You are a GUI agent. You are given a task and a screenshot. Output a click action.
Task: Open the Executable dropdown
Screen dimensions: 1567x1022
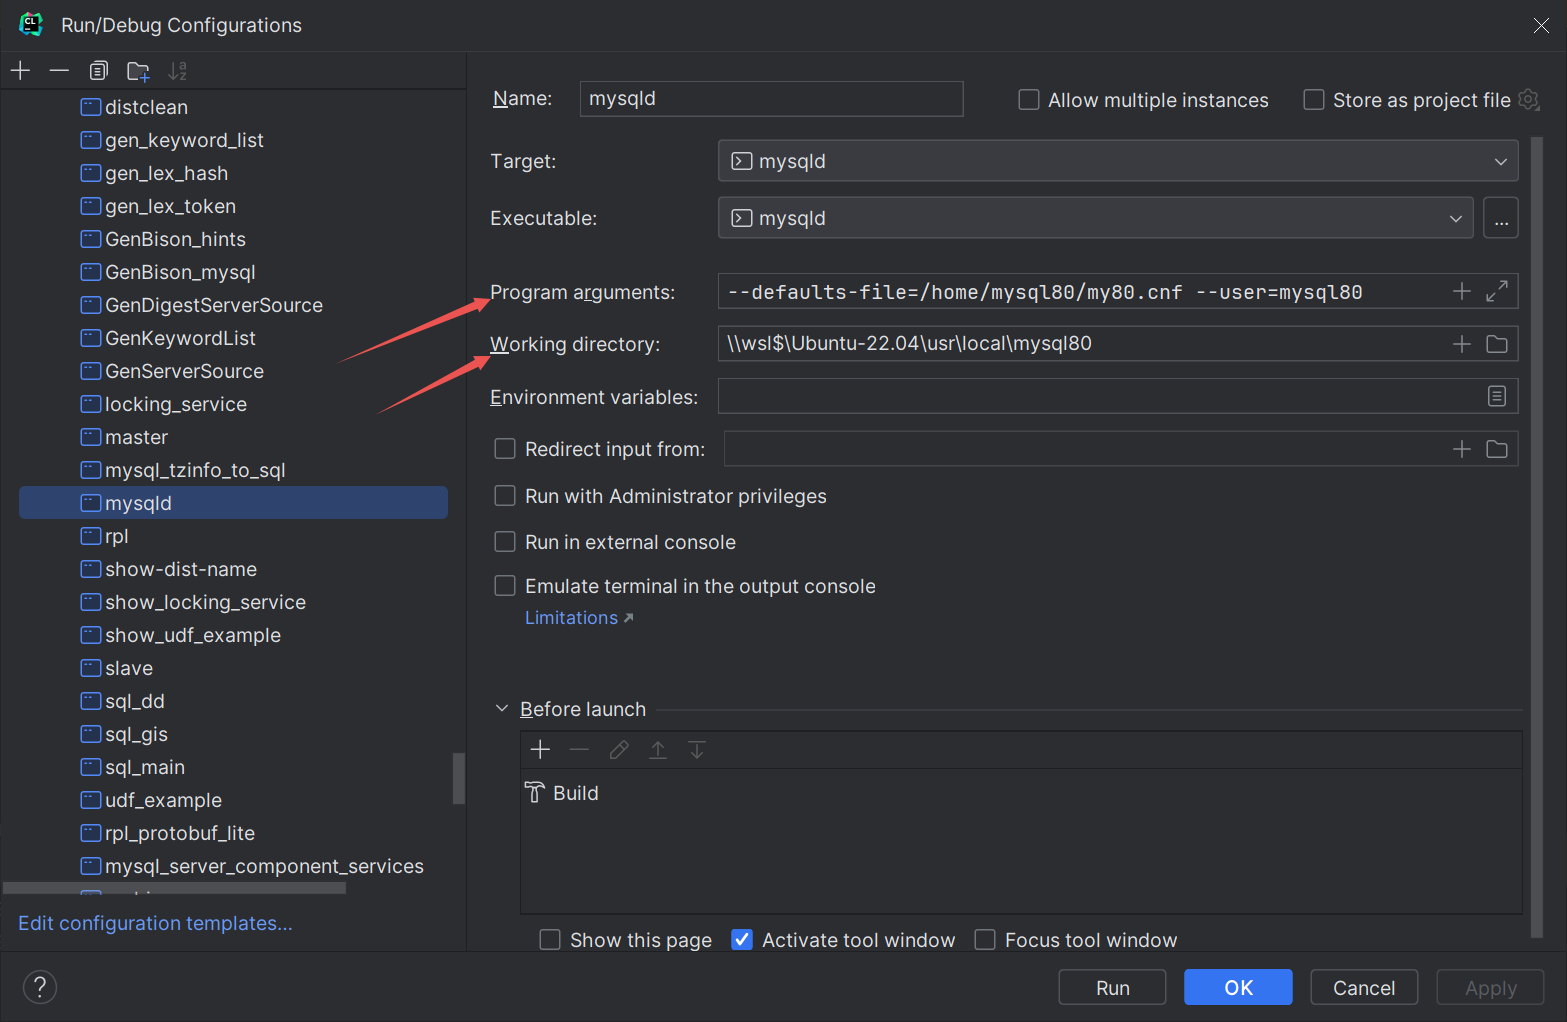click(1095, 218)
